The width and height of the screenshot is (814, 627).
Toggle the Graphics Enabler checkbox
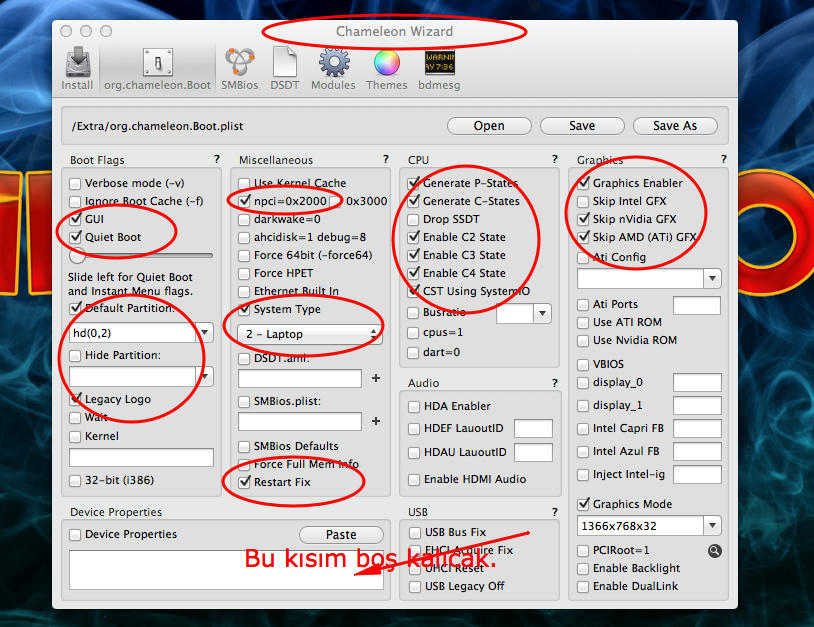pyautogui.click(x=584, y=183)
